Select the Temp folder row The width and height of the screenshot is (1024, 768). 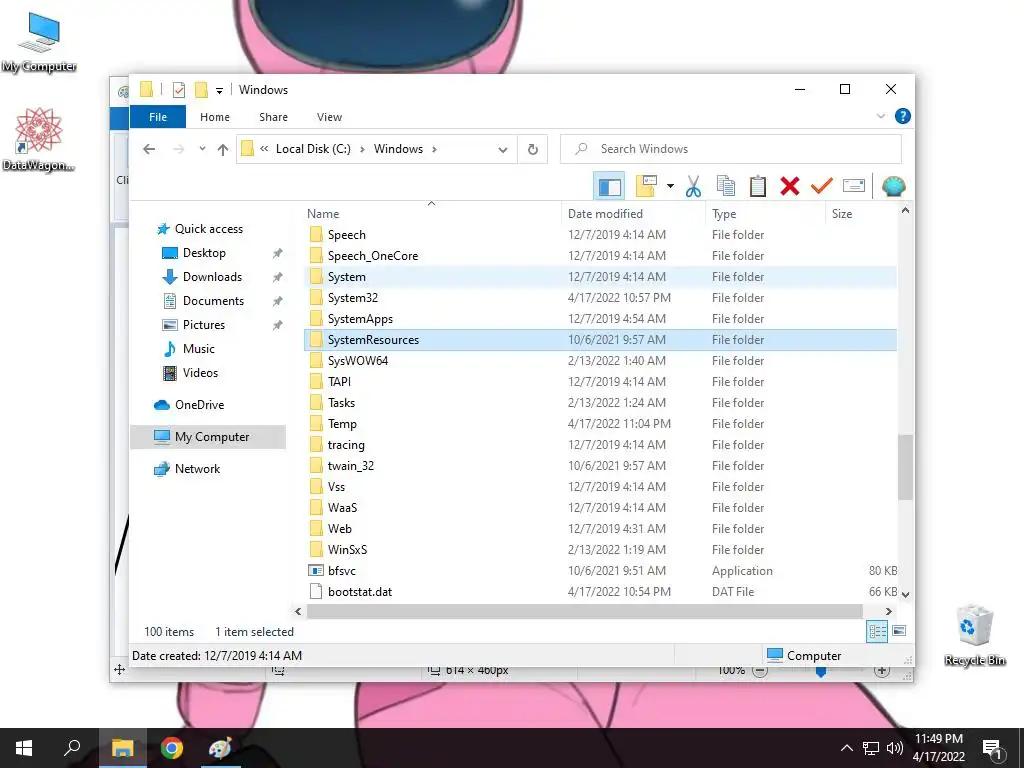click(x=601, y=424)
